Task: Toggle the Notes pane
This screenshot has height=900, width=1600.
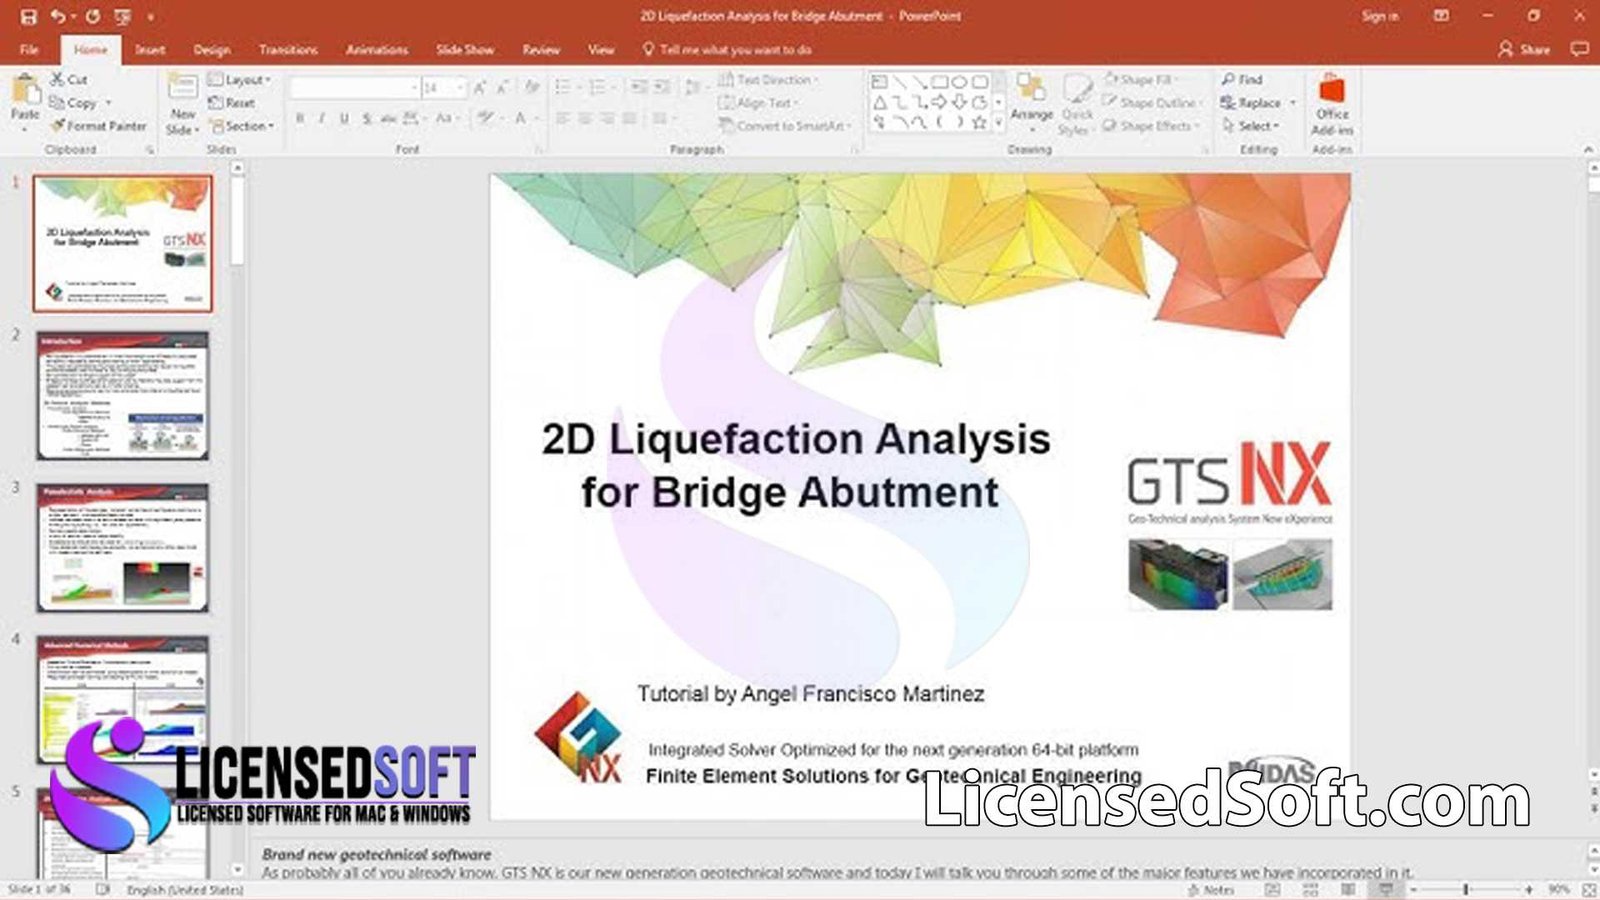Action: [x=1211, y=889]
